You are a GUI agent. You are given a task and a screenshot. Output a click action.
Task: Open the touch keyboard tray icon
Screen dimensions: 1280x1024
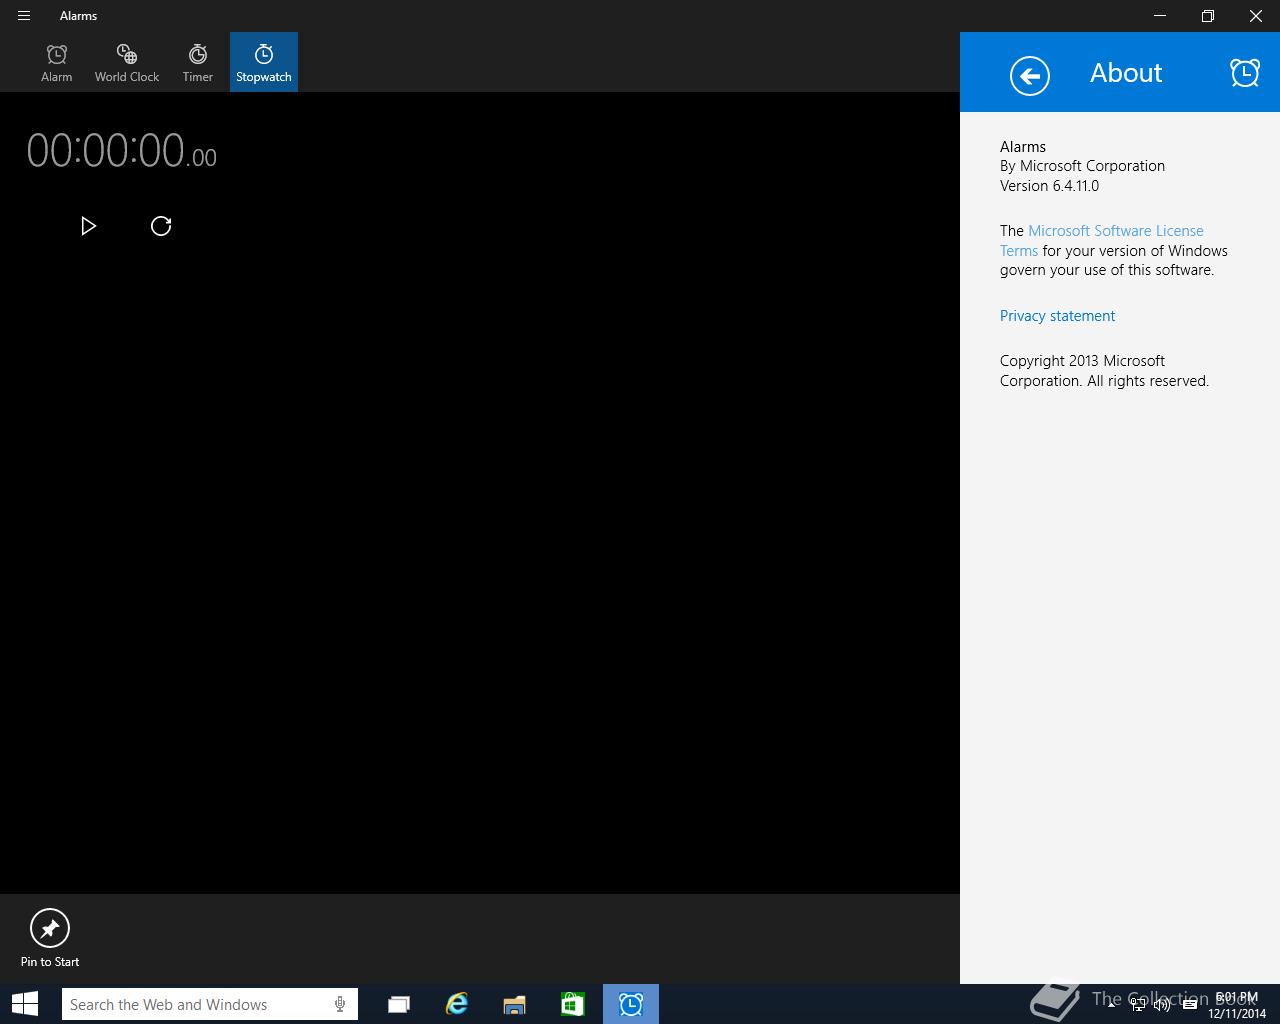tap(1190, 1005)
